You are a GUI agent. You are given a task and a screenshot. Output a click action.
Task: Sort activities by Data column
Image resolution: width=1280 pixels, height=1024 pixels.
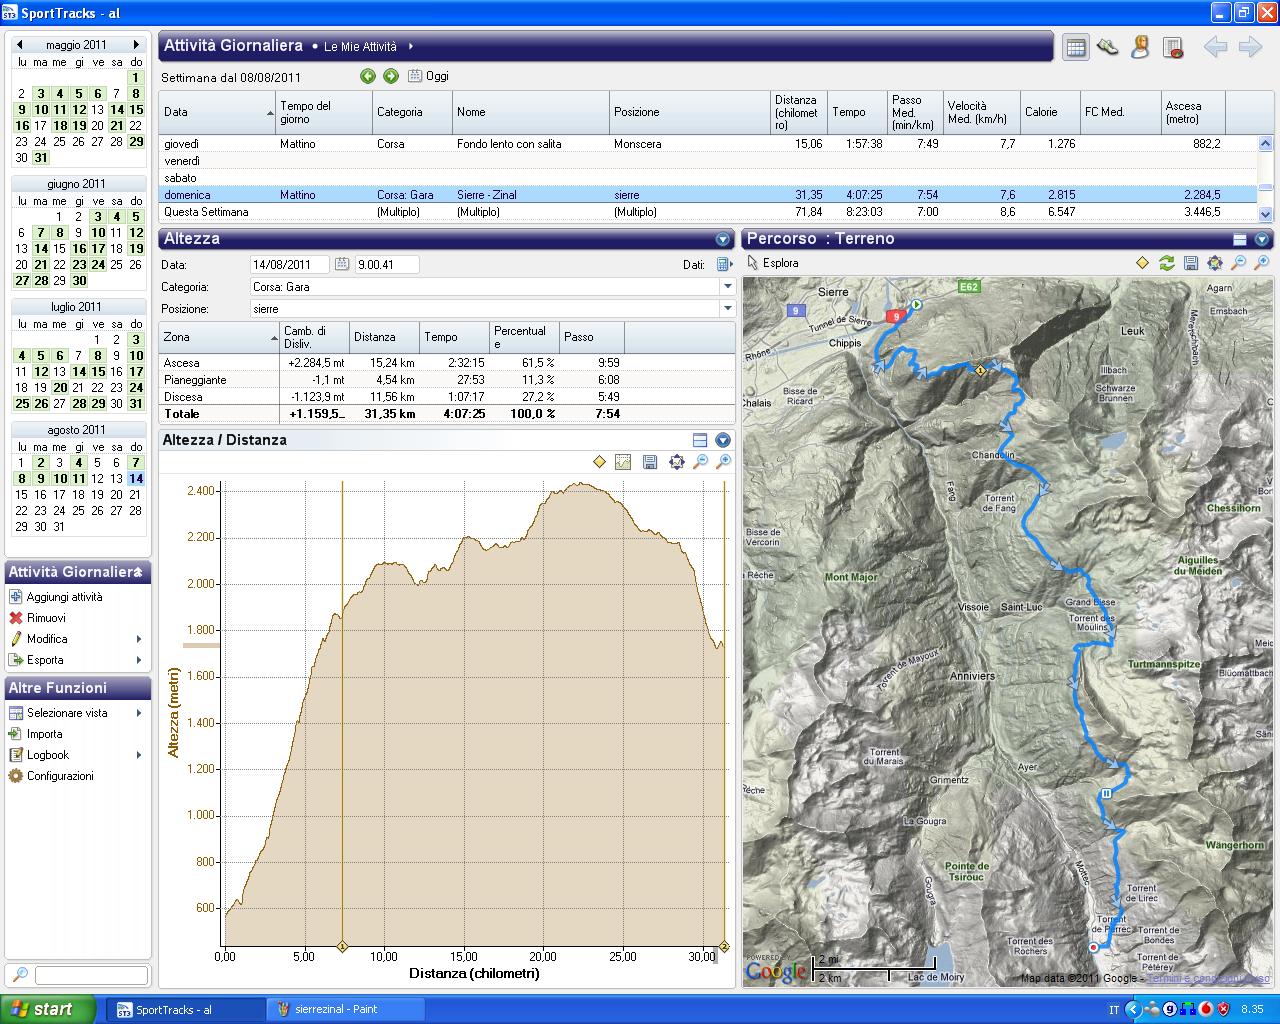point(217,112)
